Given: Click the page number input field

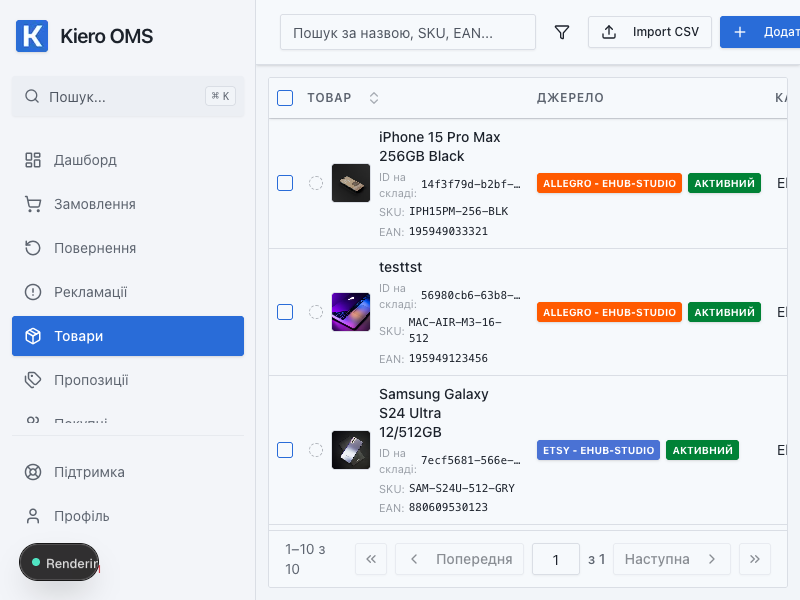Looking at the screenshot, I should tap(556, 559).
